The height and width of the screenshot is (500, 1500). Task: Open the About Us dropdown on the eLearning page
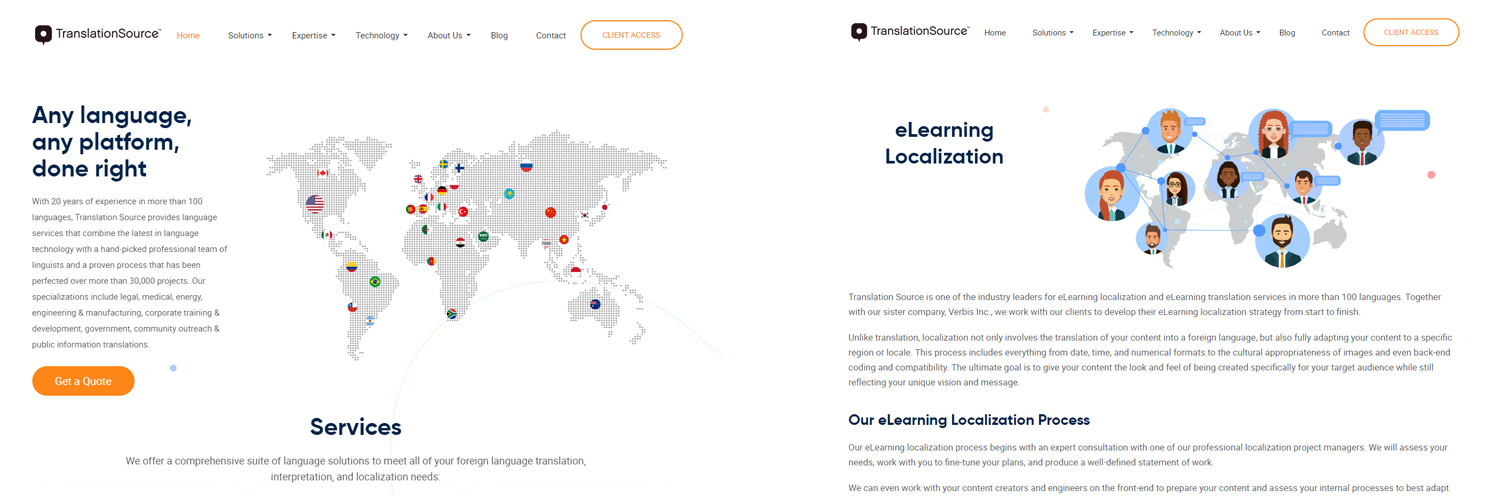click(x=1239, y=33)
